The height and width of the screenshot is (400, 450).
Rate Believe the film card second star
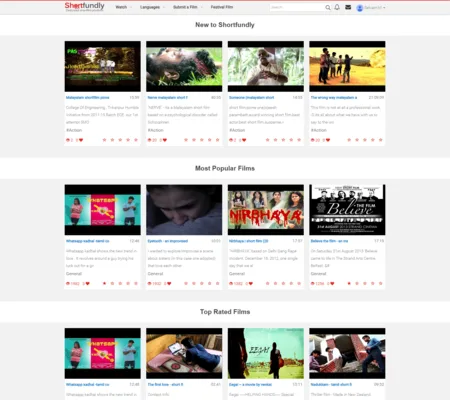point(357,284)
